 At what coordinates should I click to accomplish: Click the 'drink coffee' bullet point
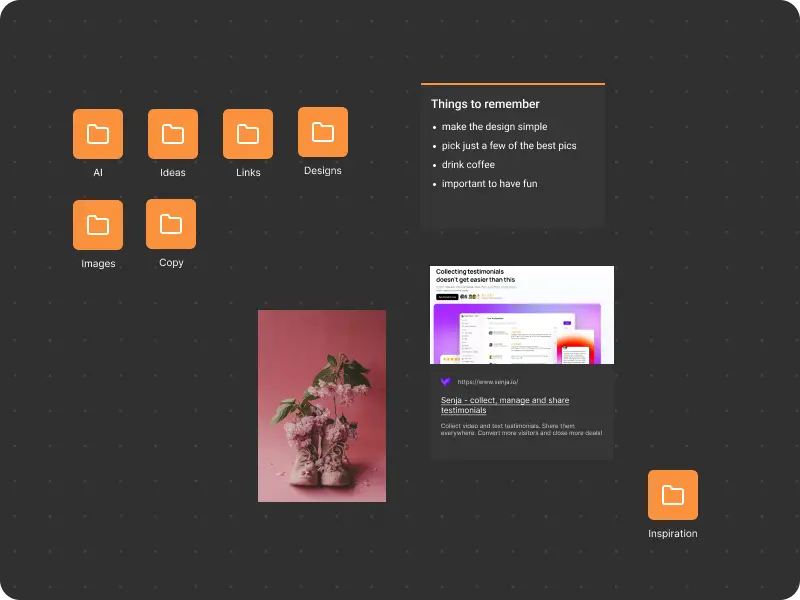coord(468,164)
